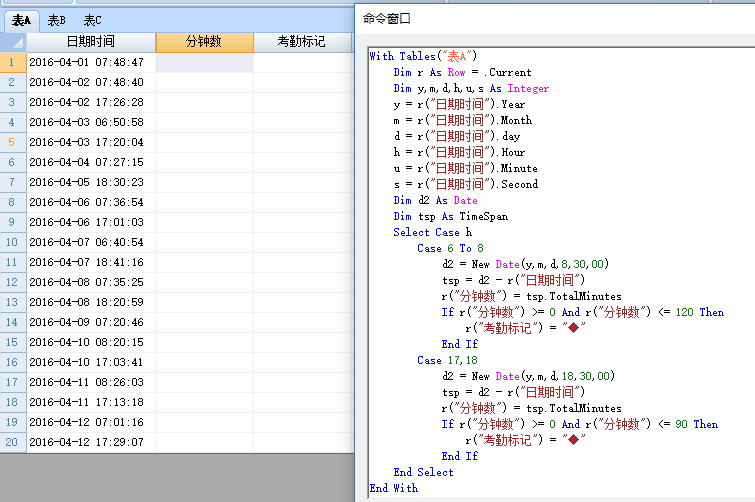Switch to the 表C tab
755x502 pixels.
tap(92, 20)
